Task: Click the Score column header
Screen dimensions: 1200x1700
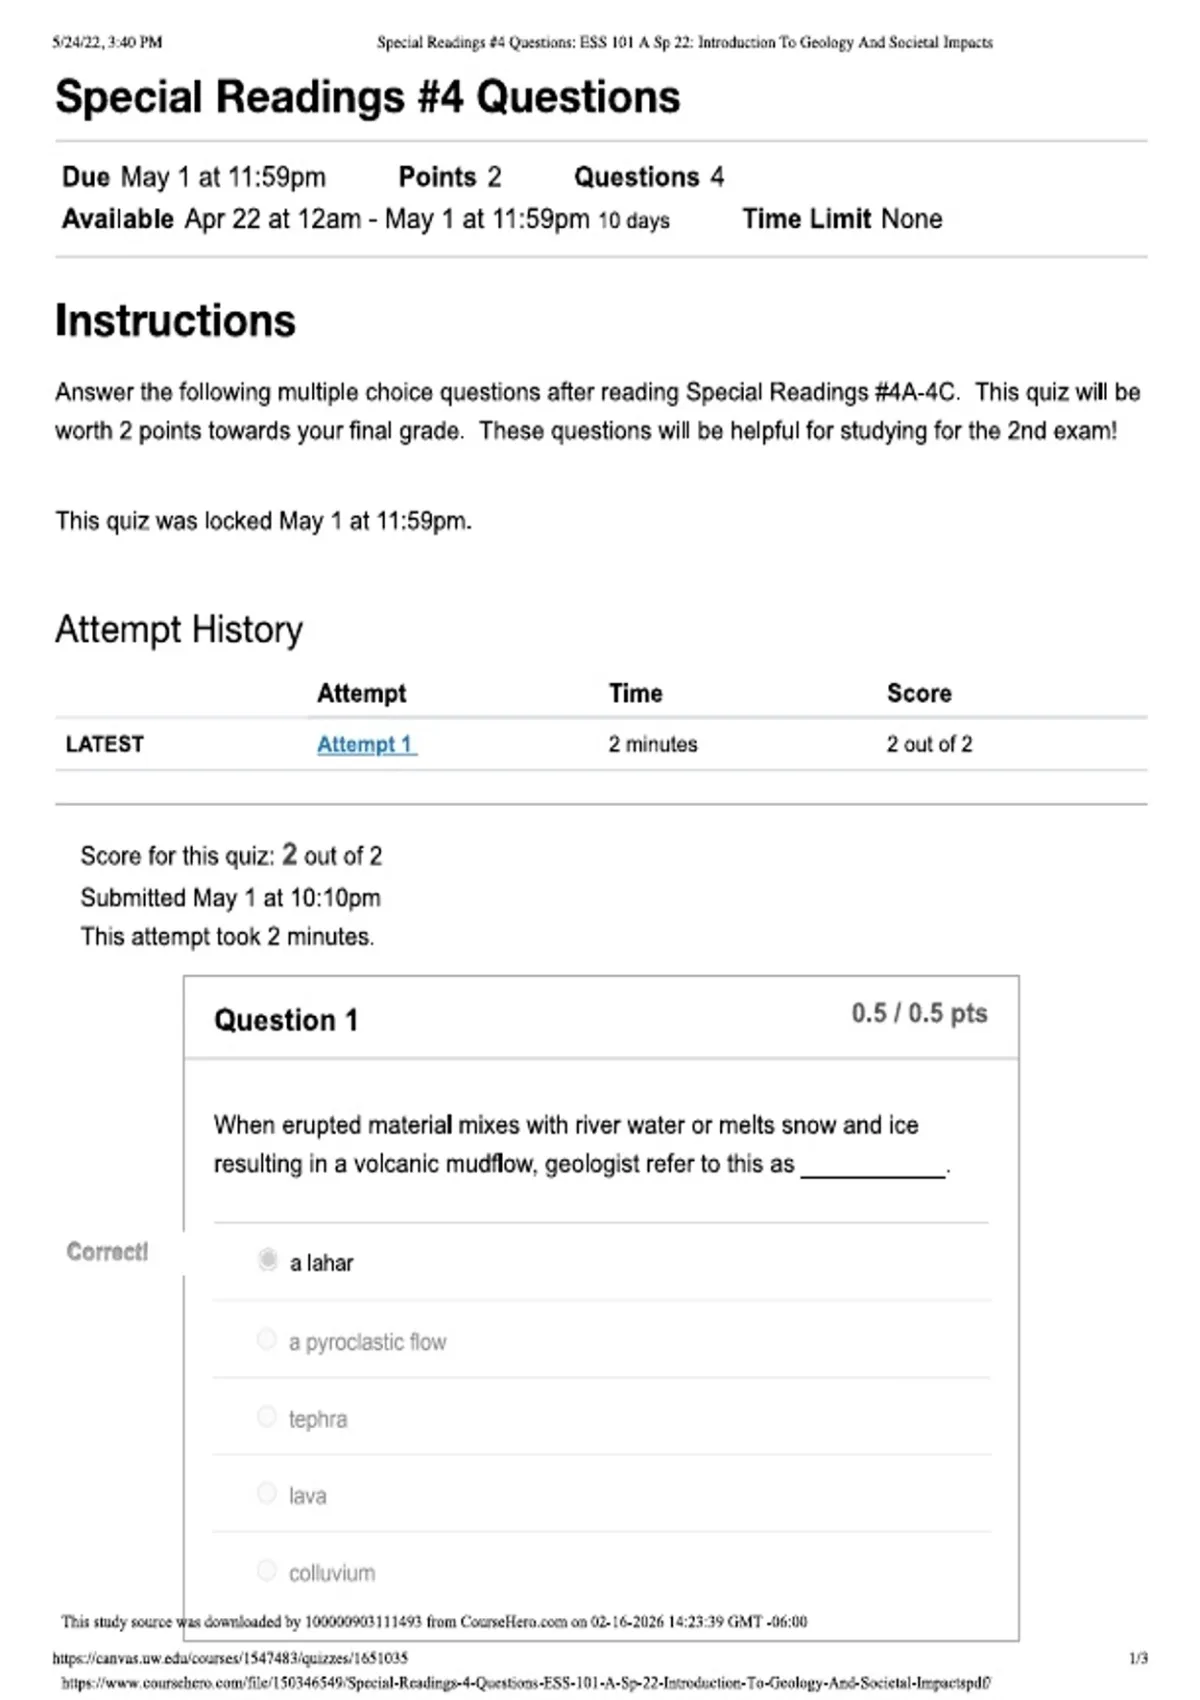Action: (919, 693)
